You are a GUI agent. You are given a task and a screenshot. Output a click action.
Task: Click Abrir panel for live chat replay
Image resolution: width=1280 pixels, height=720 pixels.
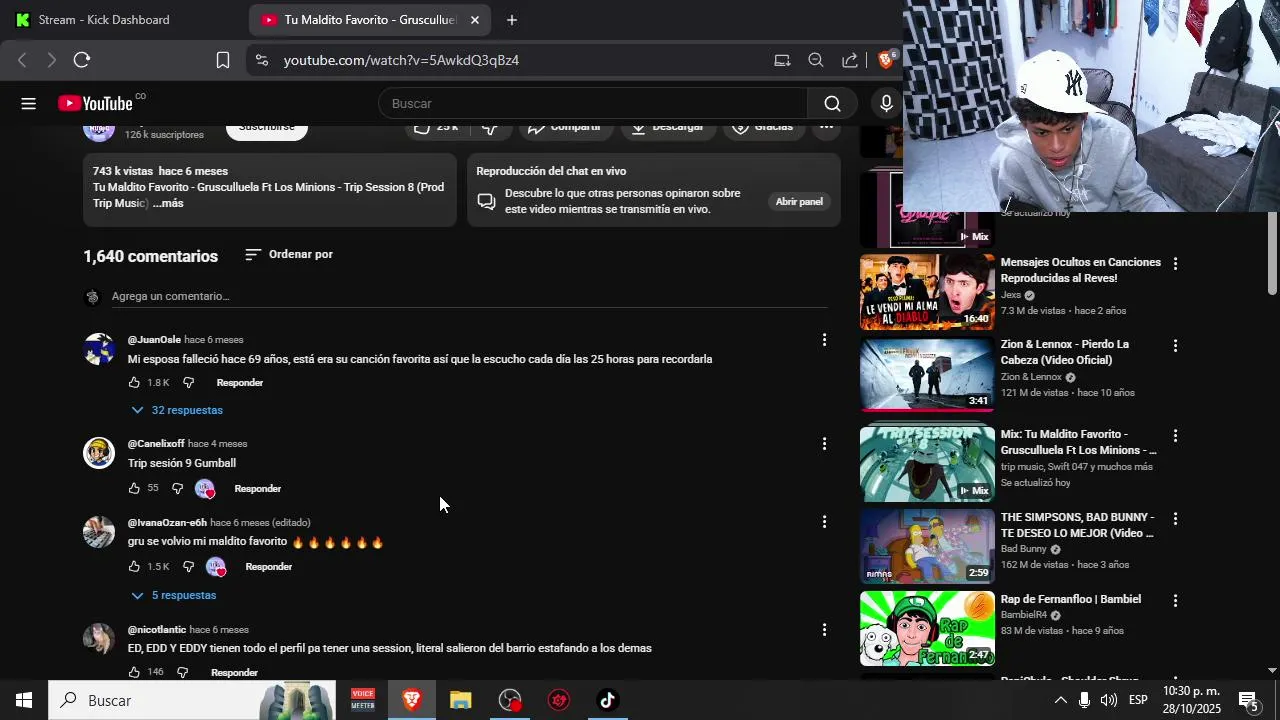click(x=799, y=201)
